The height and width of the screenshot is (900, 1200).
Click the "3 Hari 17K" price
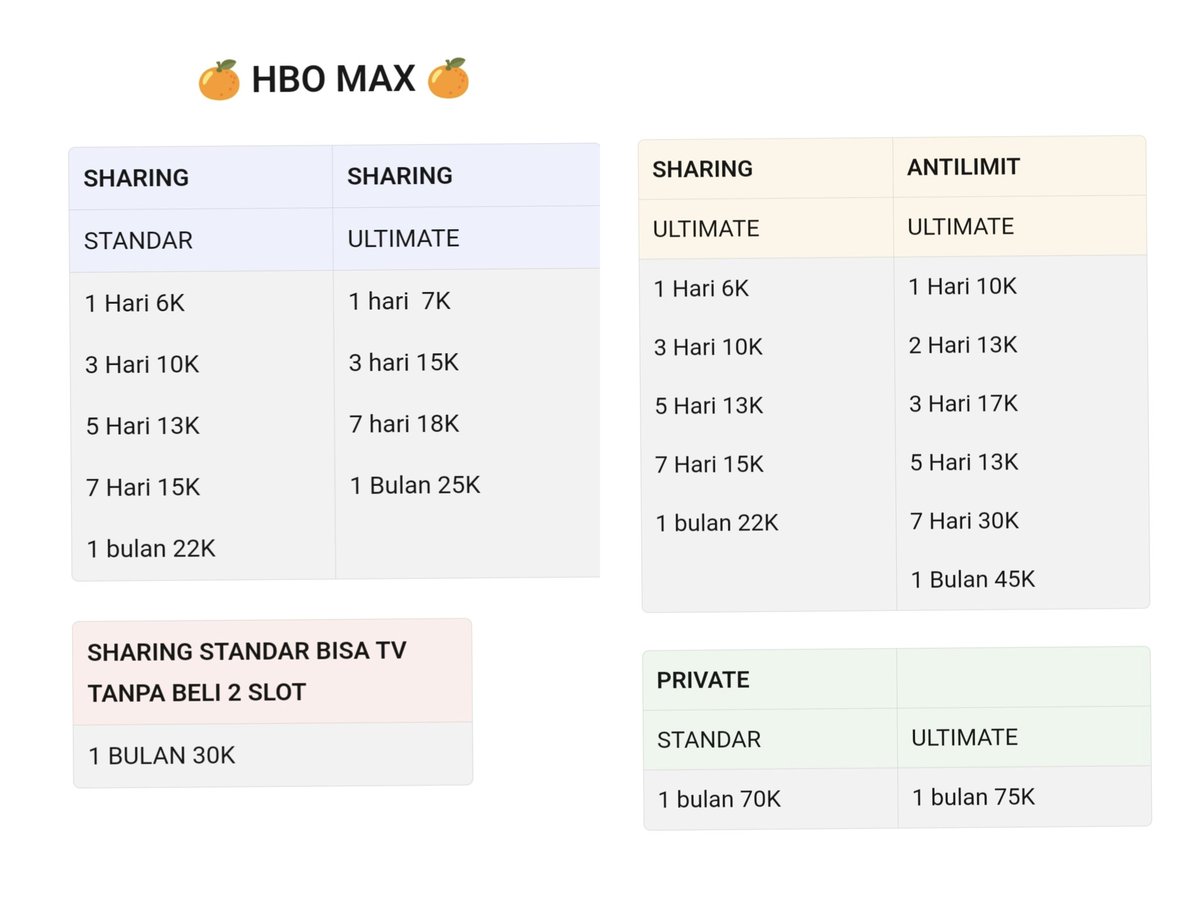point(962,404)
